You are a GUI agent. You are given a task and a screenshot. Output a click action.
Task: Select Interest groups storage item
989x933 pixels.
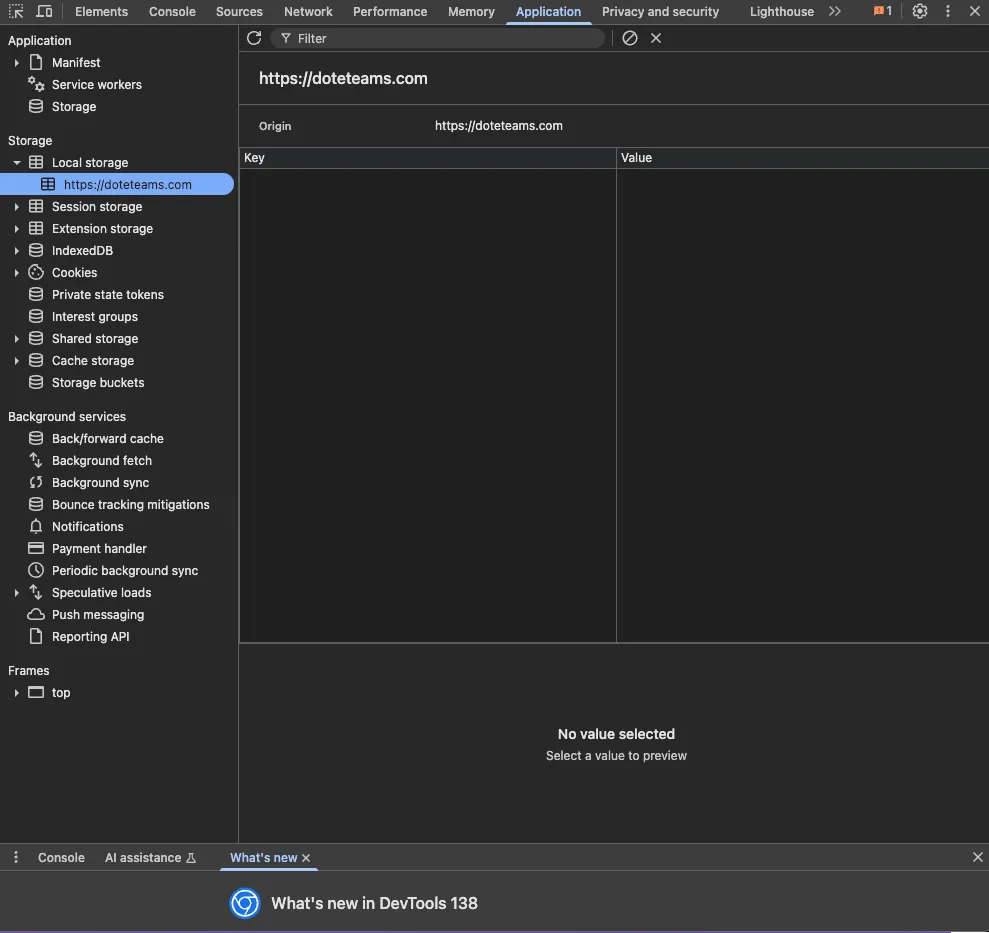(x=95, y=317)
